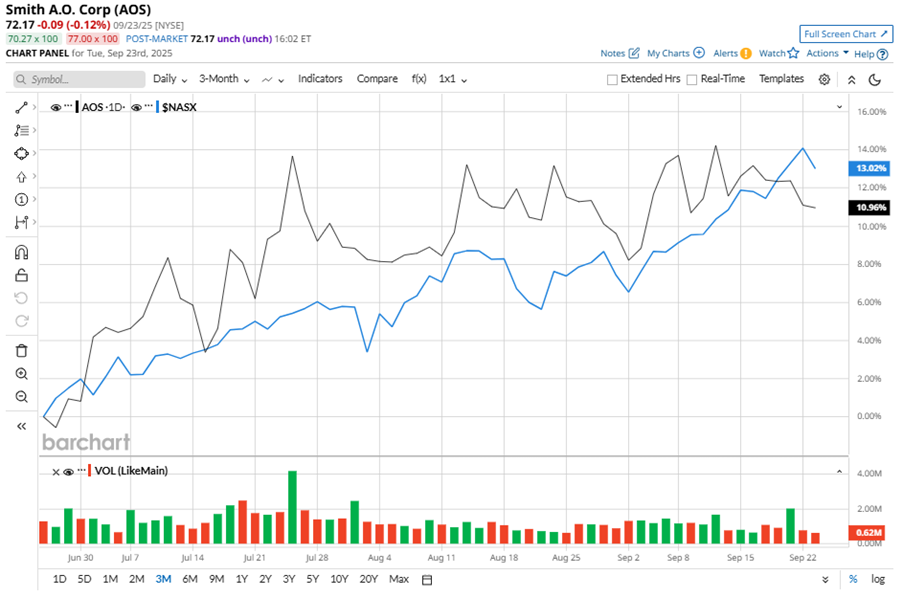This screenshot has height=597, width=903.
Task: Click the $NASX blue color swatch
Action: tap(158, 107)
